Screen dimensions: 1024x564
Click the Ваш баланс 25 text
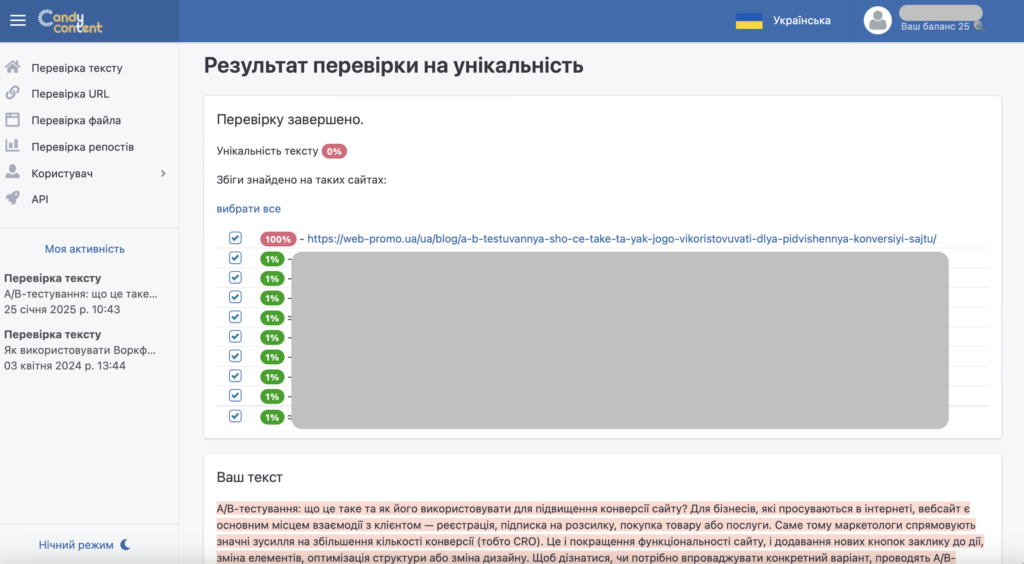pos(935,27)
